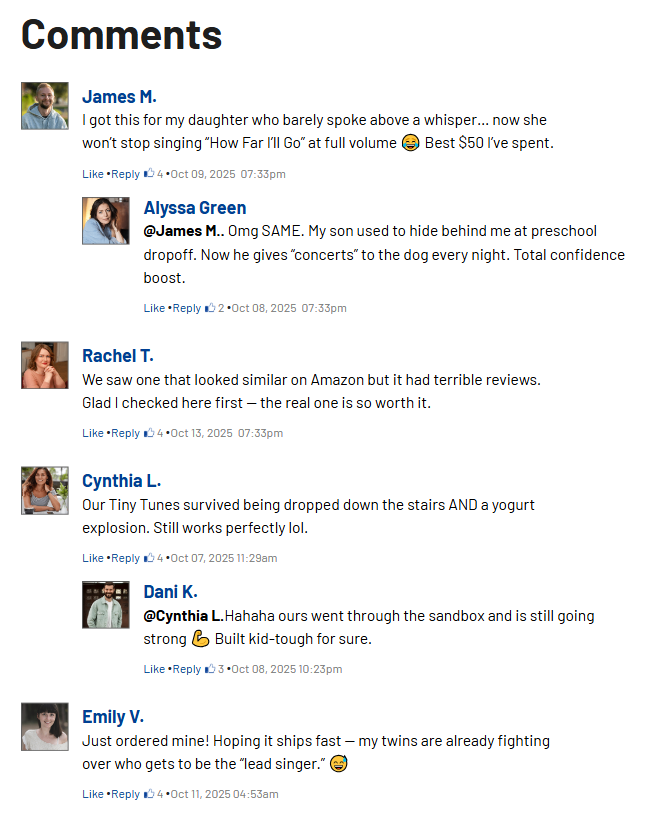
Task: Click the @James M. mention in Alyssa's reply
Action: 182,231
